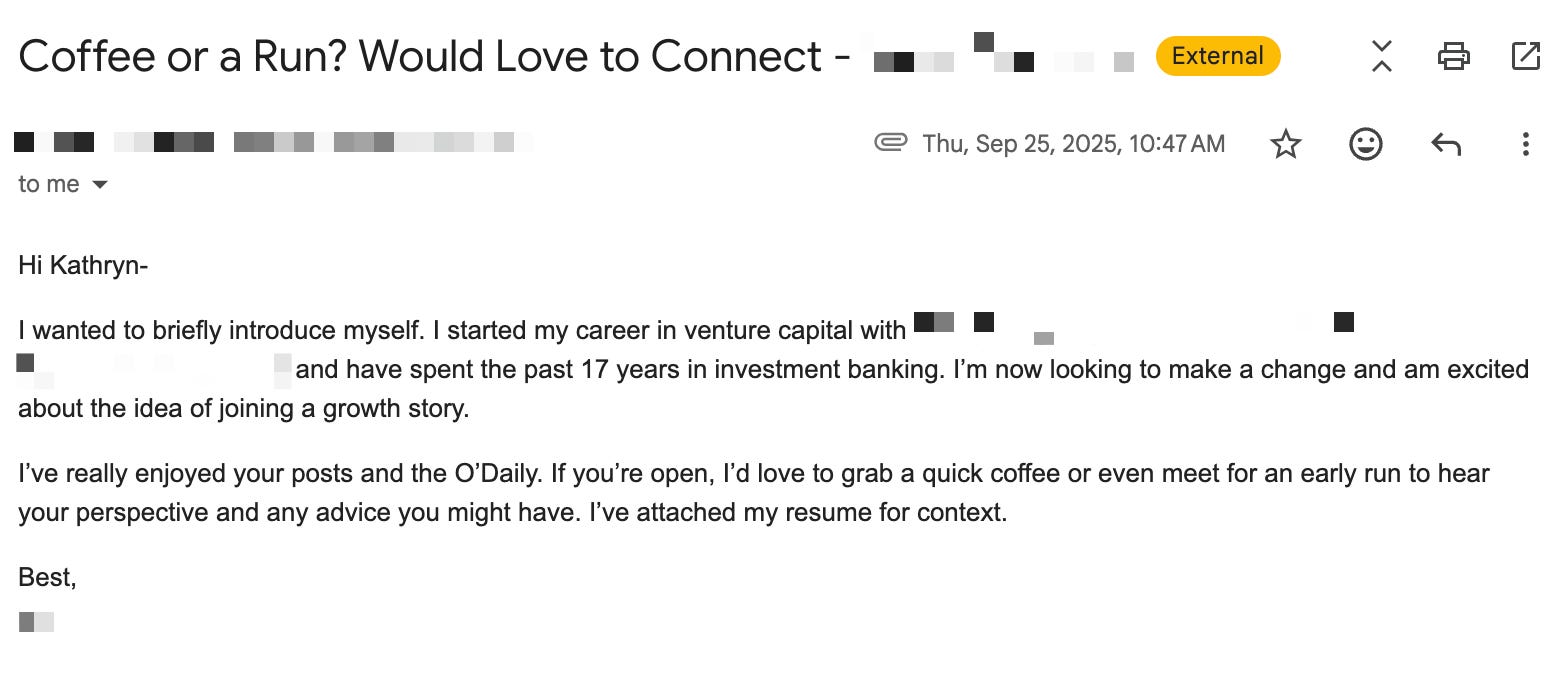The width and height of the screenshot is (1560, 682).
Task: Collapse all messages with the chevrons icon
Action: tap(1382, 56)
